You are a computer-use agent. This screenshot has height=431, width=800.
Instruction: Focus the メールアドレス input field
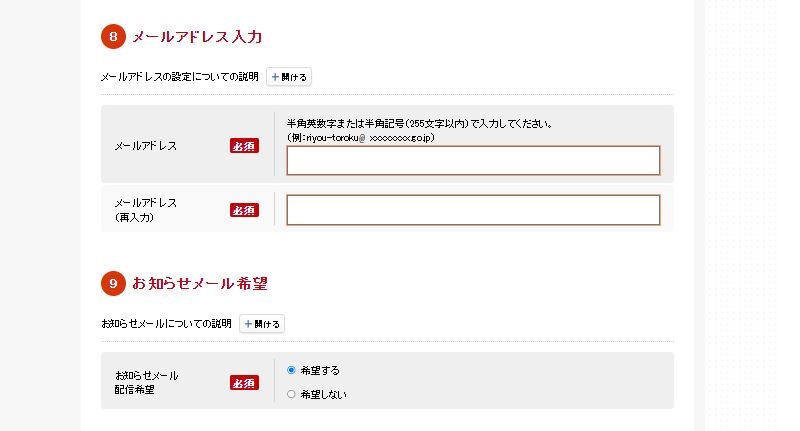[x=473, y=161]
